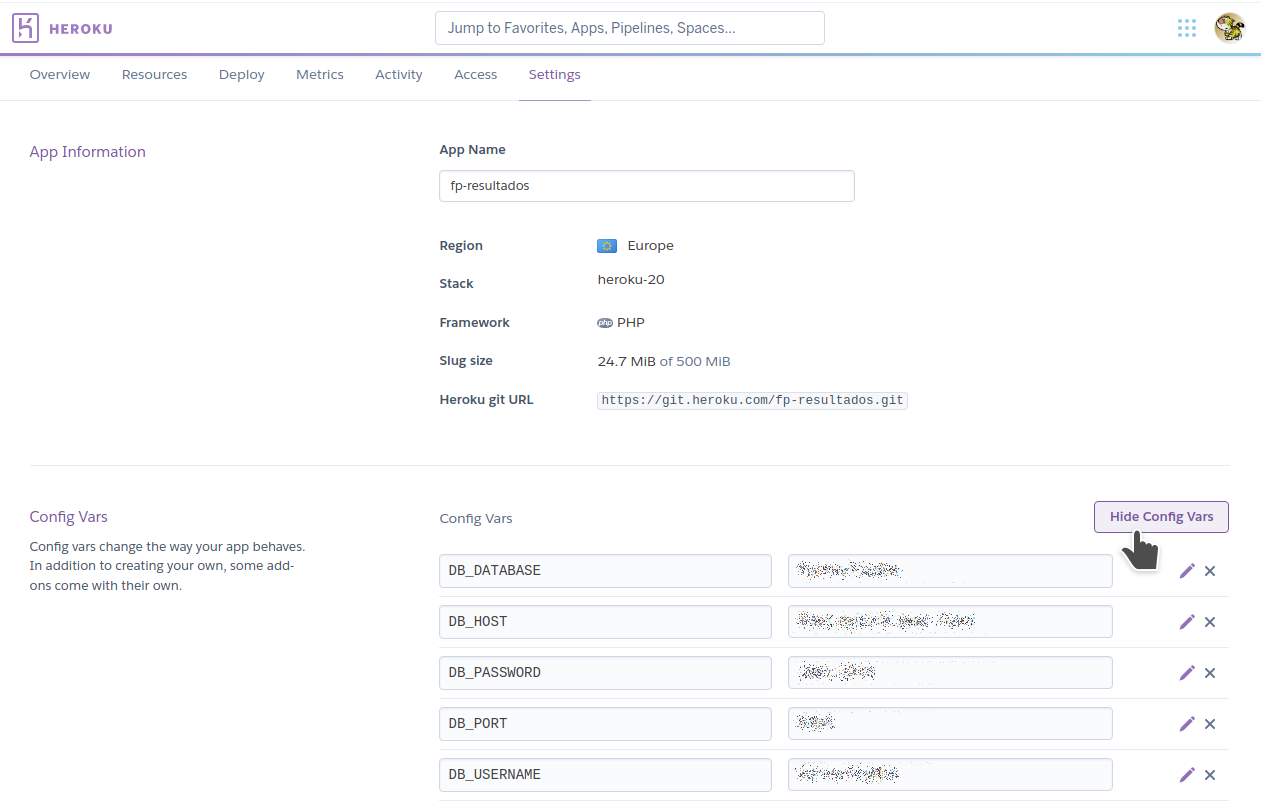
Task: Switch to the Activity tab
Action: click(x=399, y=75)
